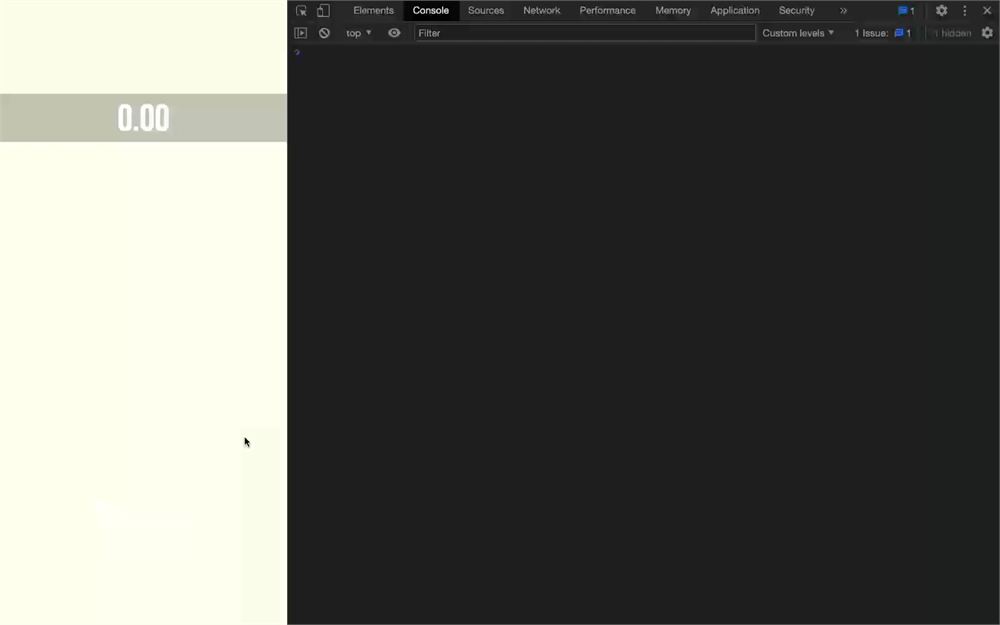Click the 0.00 timer display
Screen dimensions: 1000x625
point(143,119)
